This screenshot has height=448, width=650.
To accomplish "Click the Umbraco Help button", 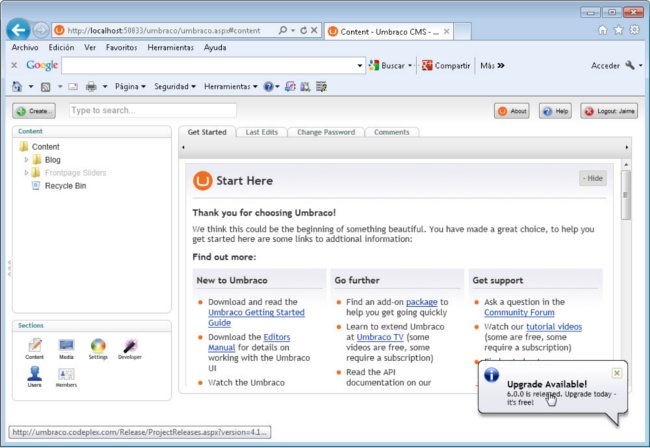I will coord(555,111).
